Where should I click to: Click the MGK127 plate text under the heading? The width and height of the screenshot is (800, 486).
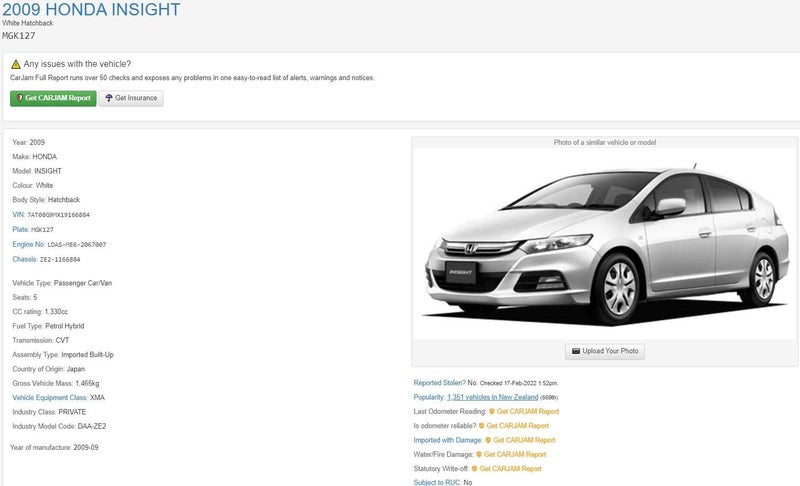click(19, 36)
